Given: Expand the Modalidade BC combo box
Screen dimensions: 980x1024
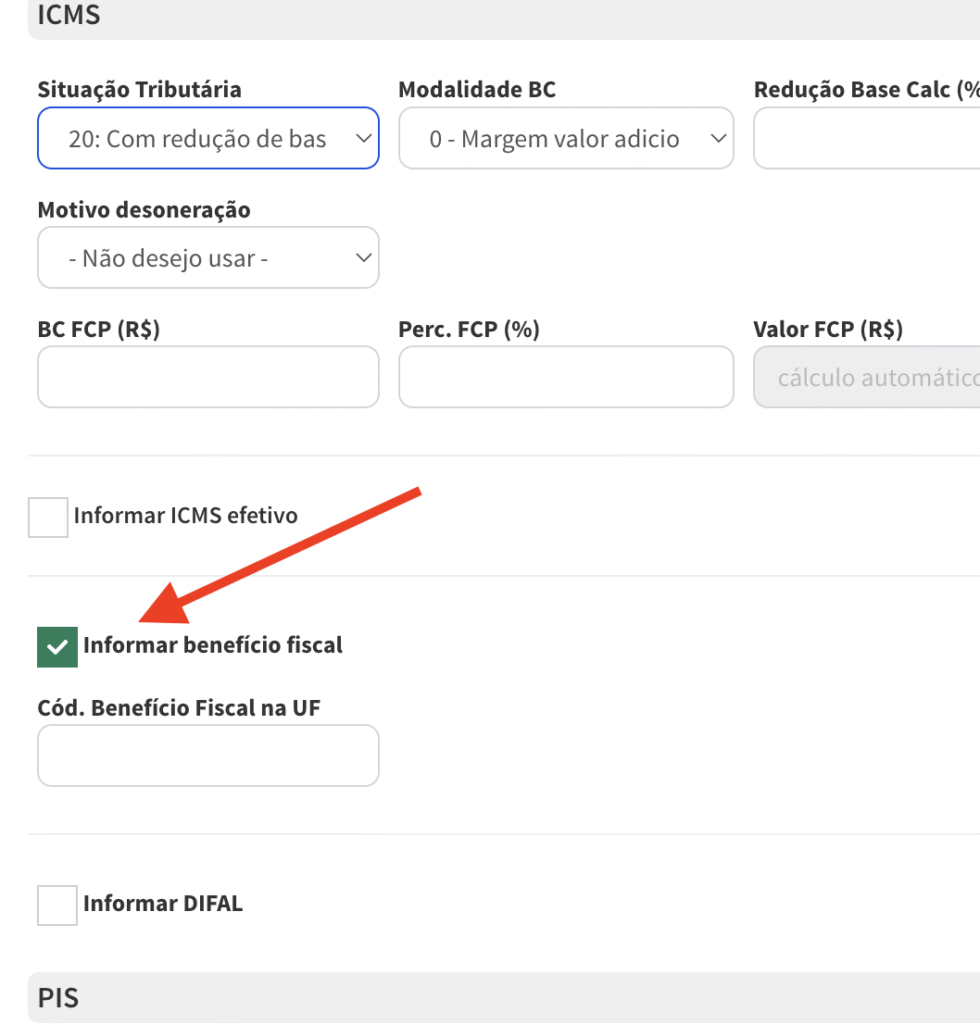Looking at the screenshot, I should [566, 138].
